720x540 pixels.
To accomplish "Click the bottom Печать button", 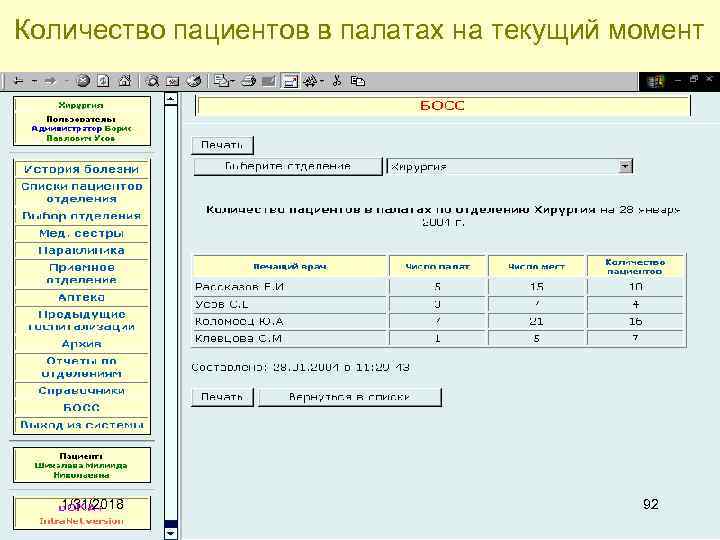I will 222,397.
